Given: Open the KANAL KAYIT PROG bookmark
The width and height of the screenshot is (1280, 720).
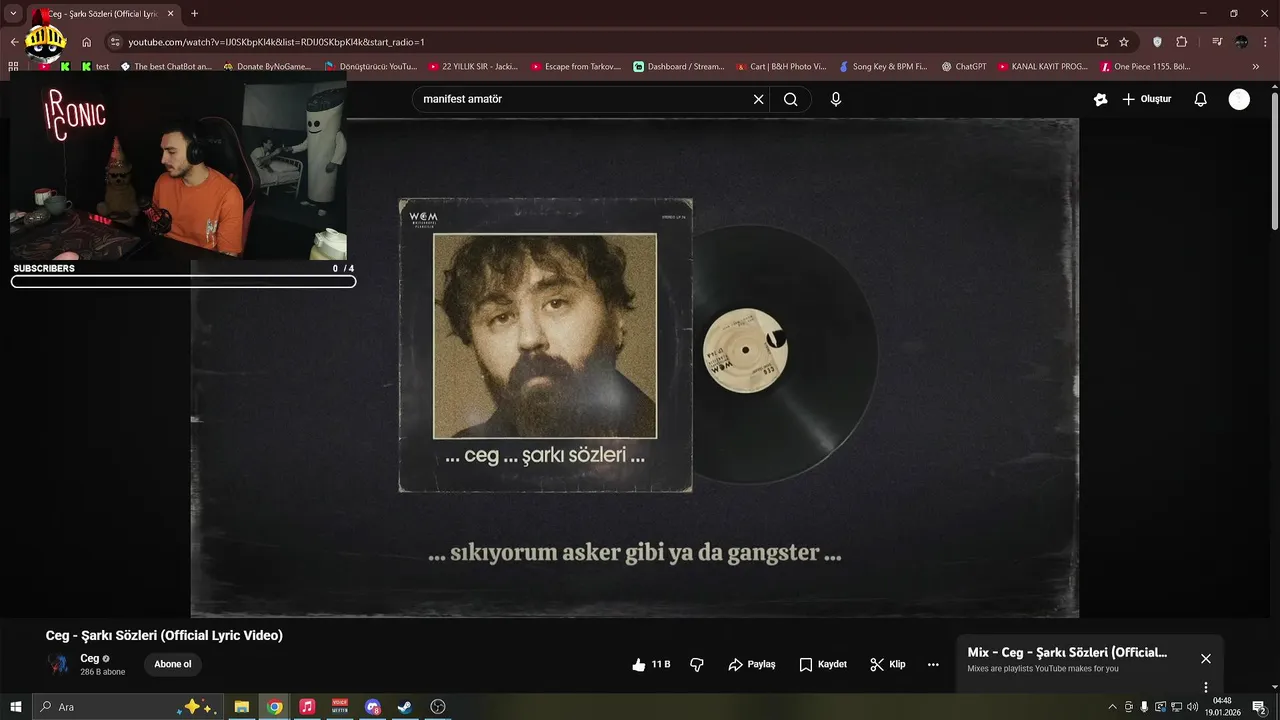Looking at the screenshot, I should point(1043,67).
